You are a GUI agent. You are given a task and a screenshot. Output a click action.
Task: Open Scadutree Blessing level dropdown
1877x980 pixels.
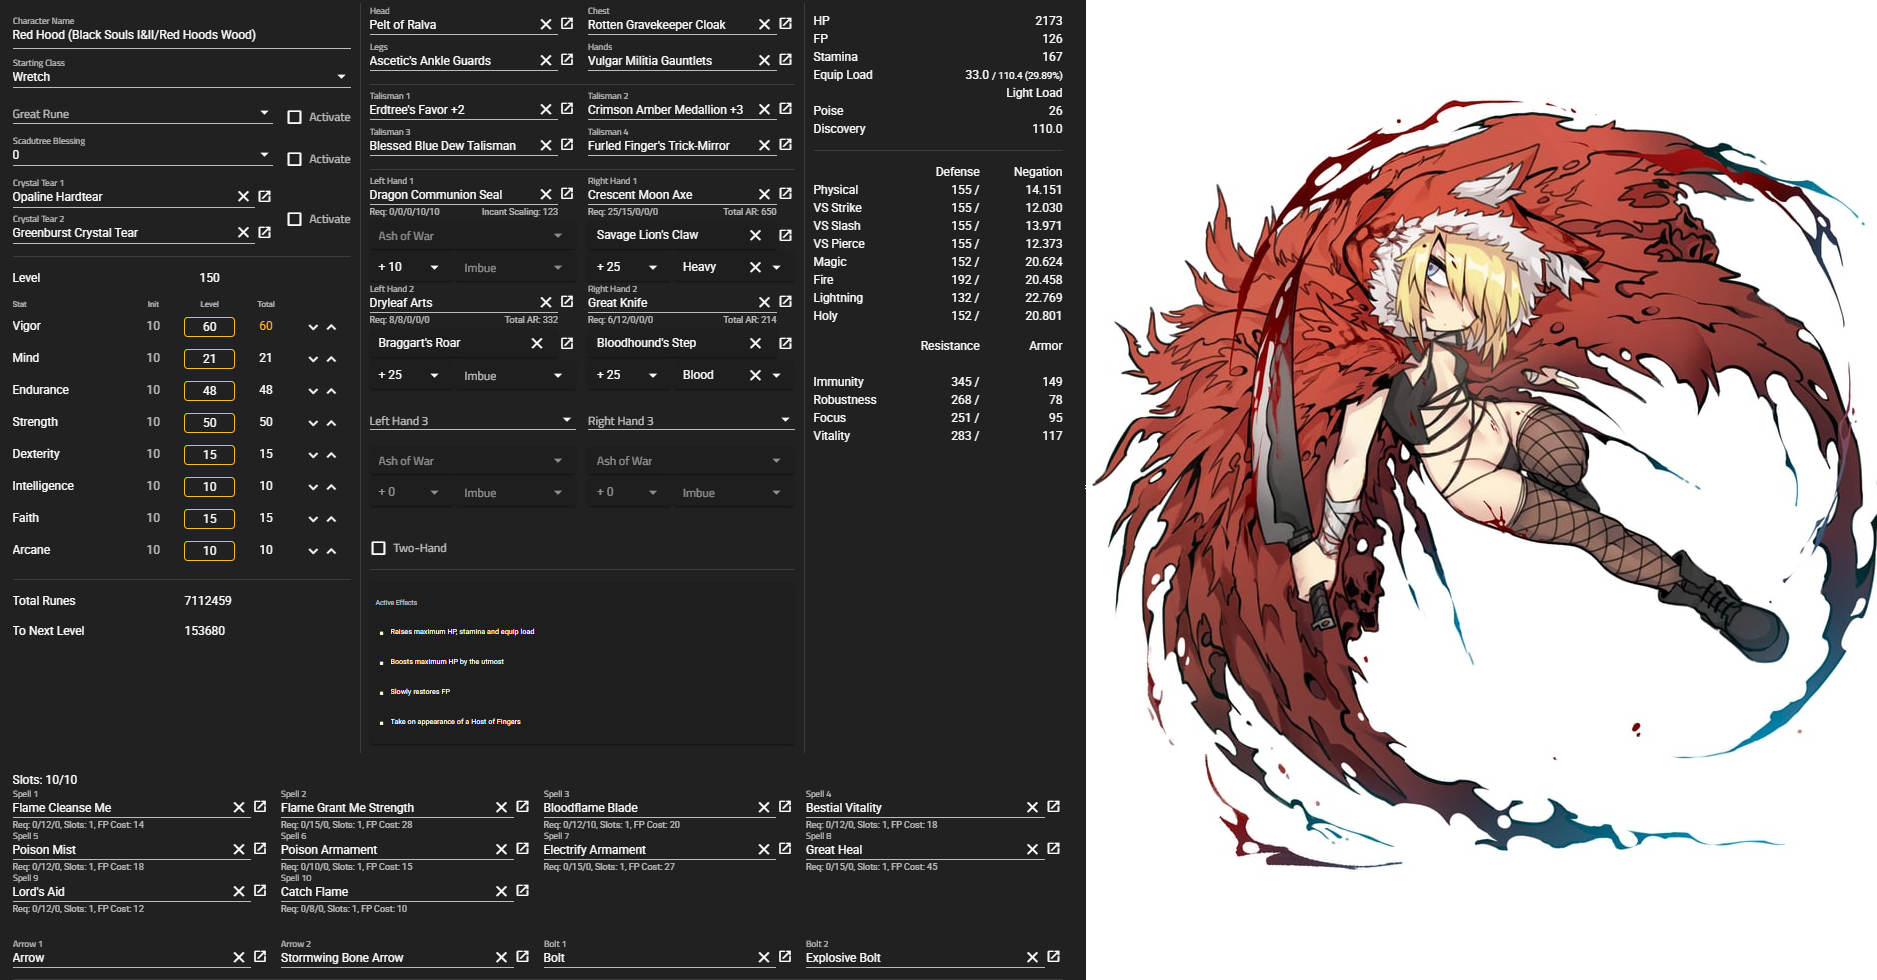tap(142, 155)
